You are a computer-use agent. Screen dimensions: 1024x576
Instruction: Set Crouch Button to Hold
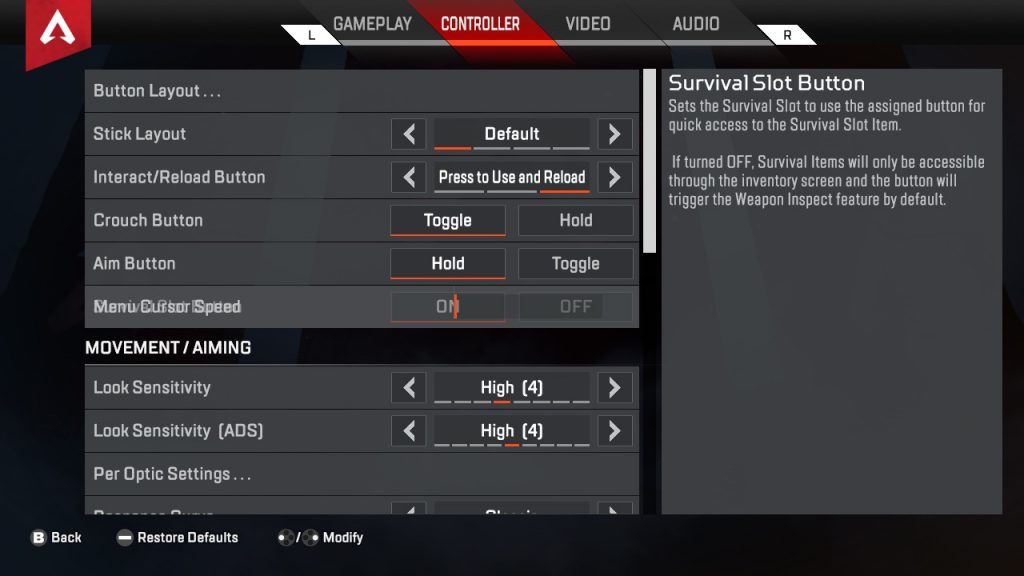click(575, 220)
